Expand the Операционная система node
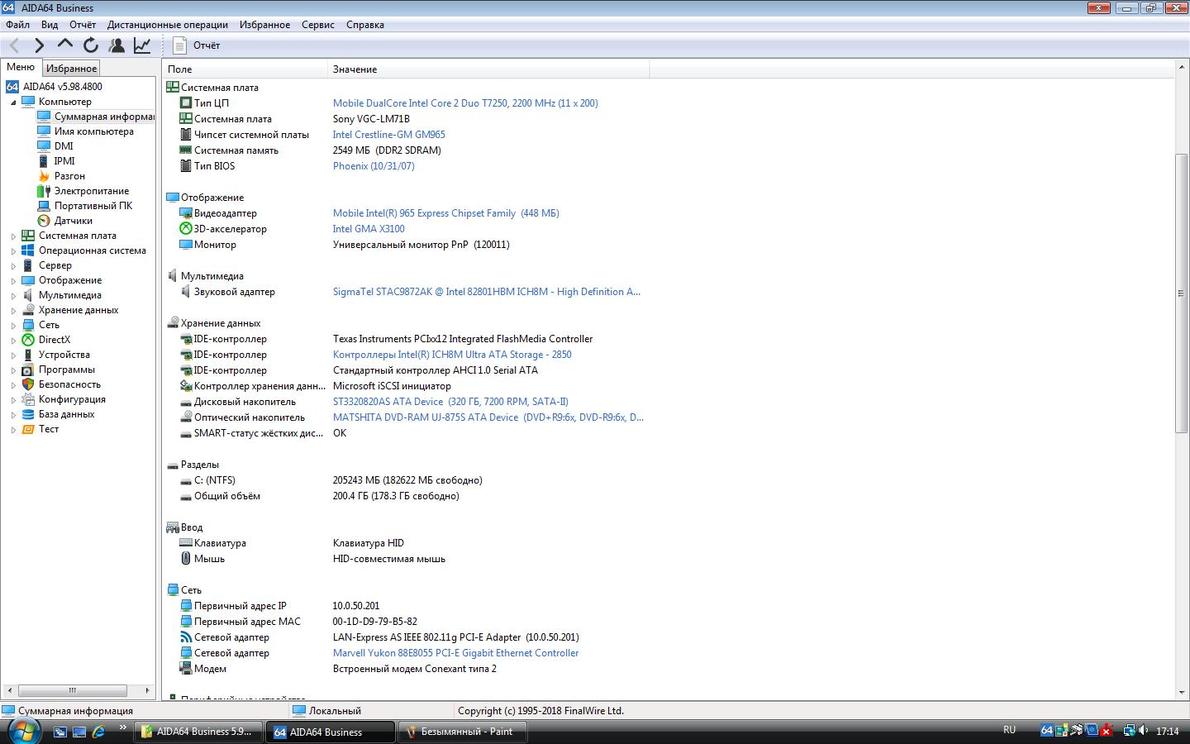Viewport: 1190px width, 744px height. tap(13, 251)
